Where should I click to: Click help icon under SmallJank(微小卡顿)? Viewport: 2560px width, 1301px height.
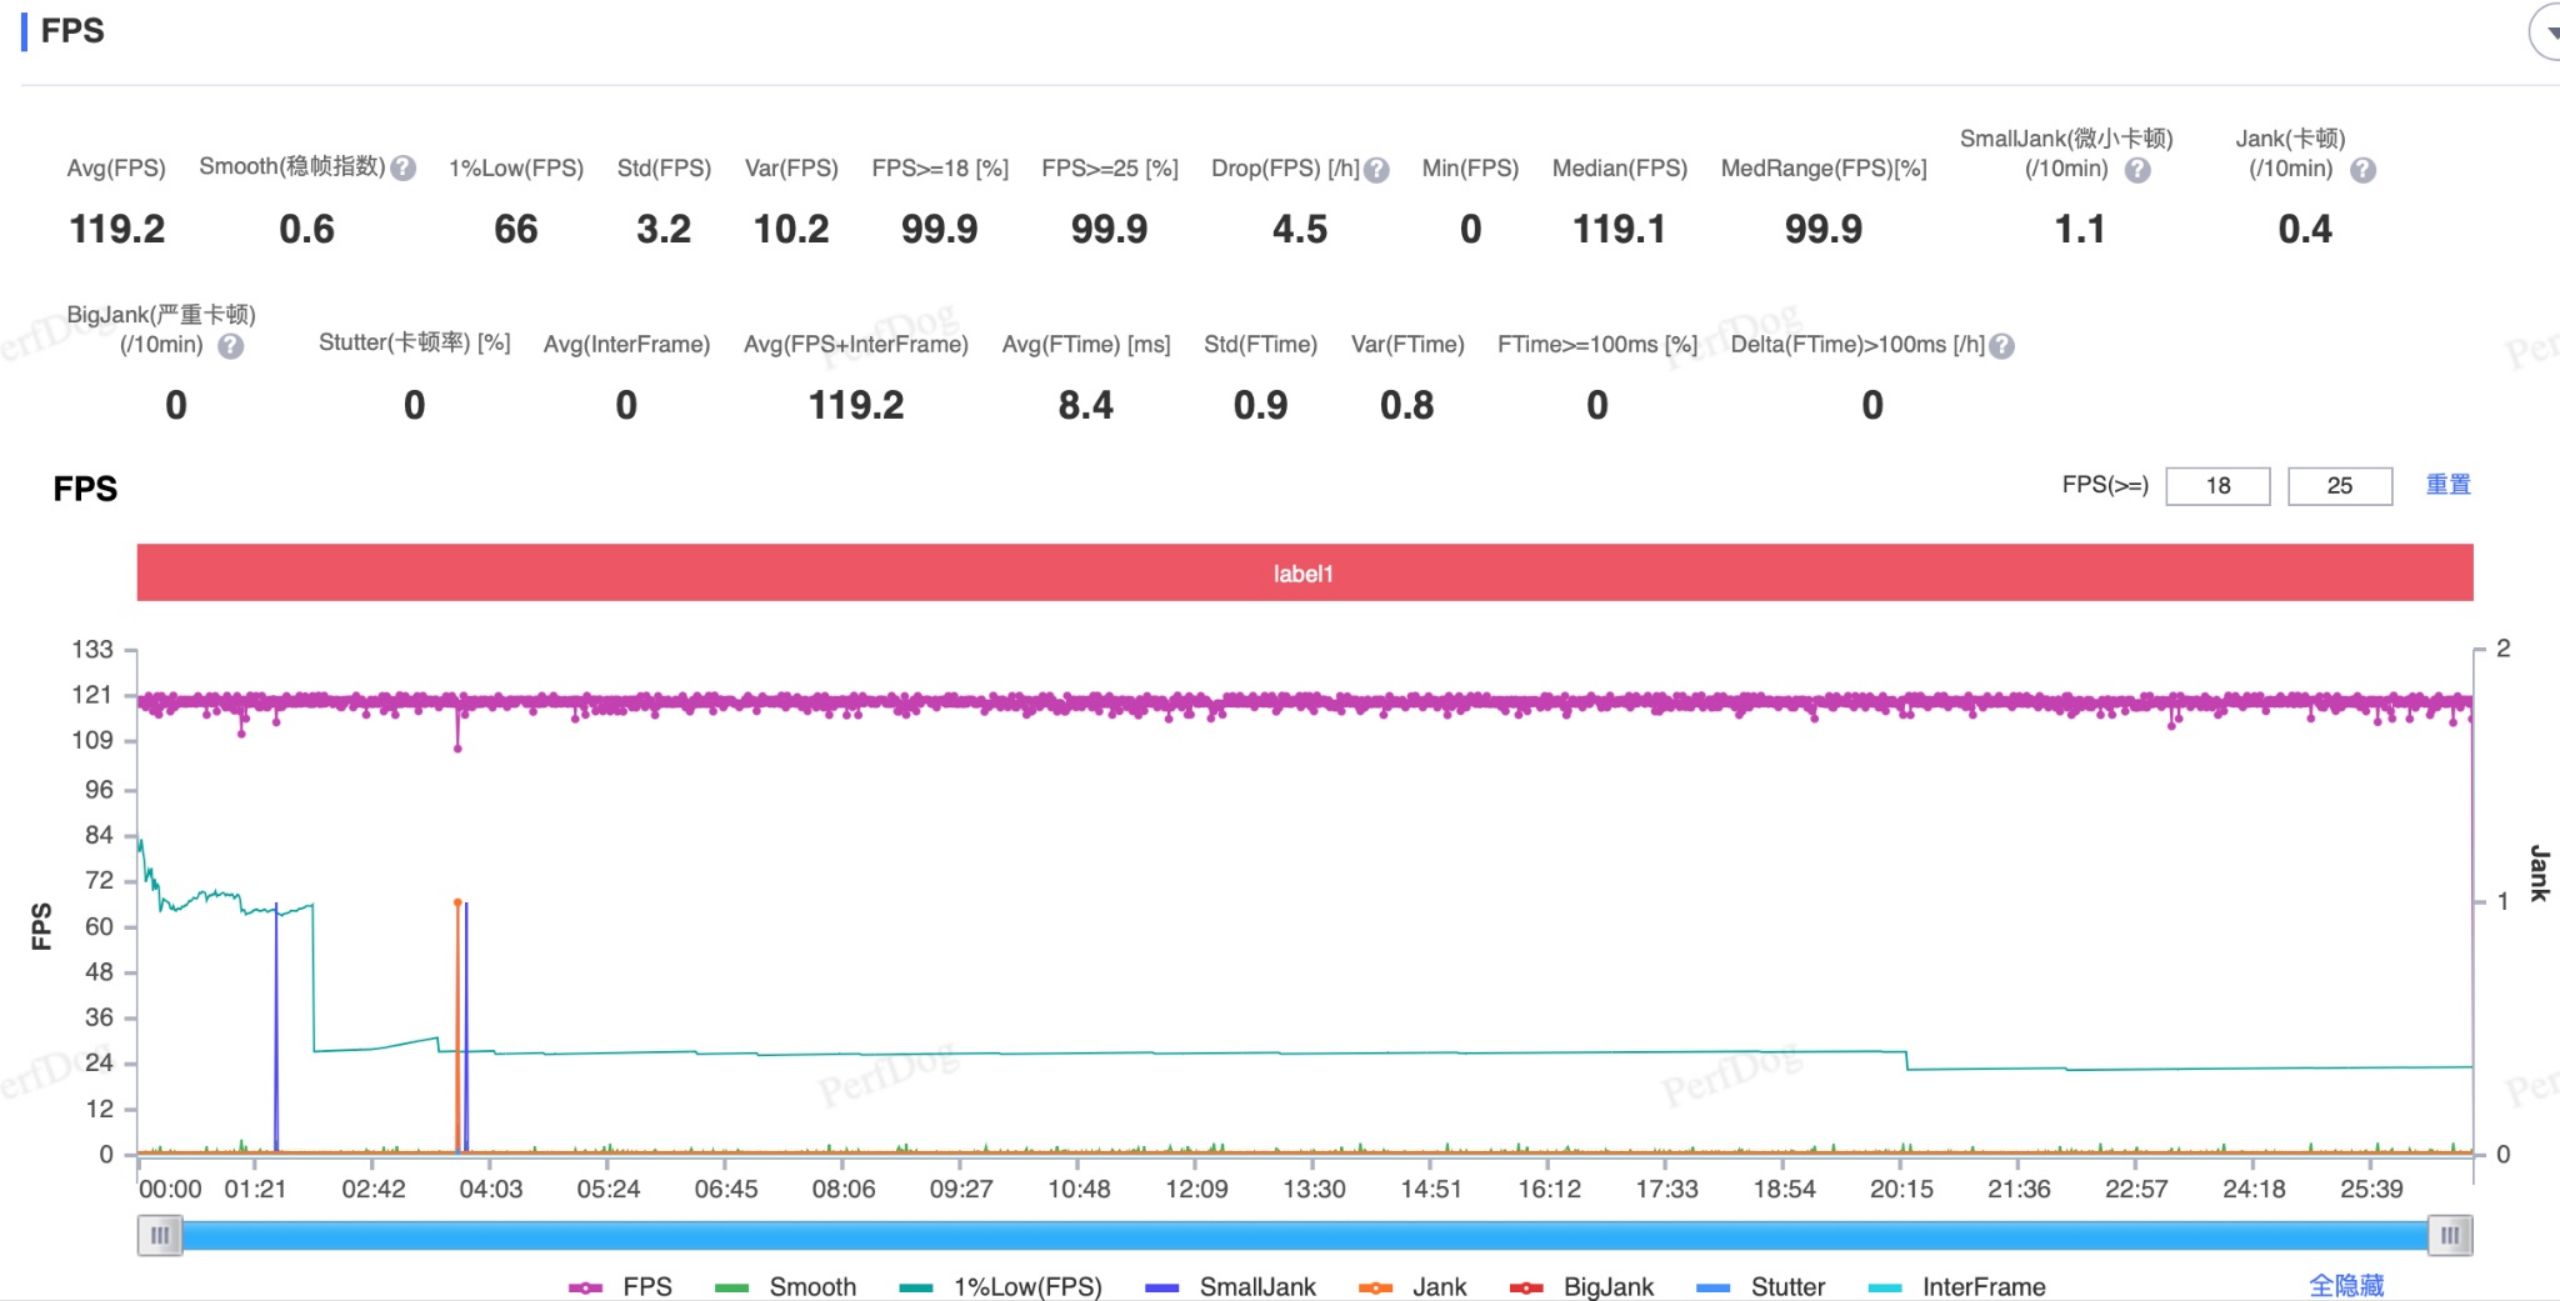(2138, 170)
